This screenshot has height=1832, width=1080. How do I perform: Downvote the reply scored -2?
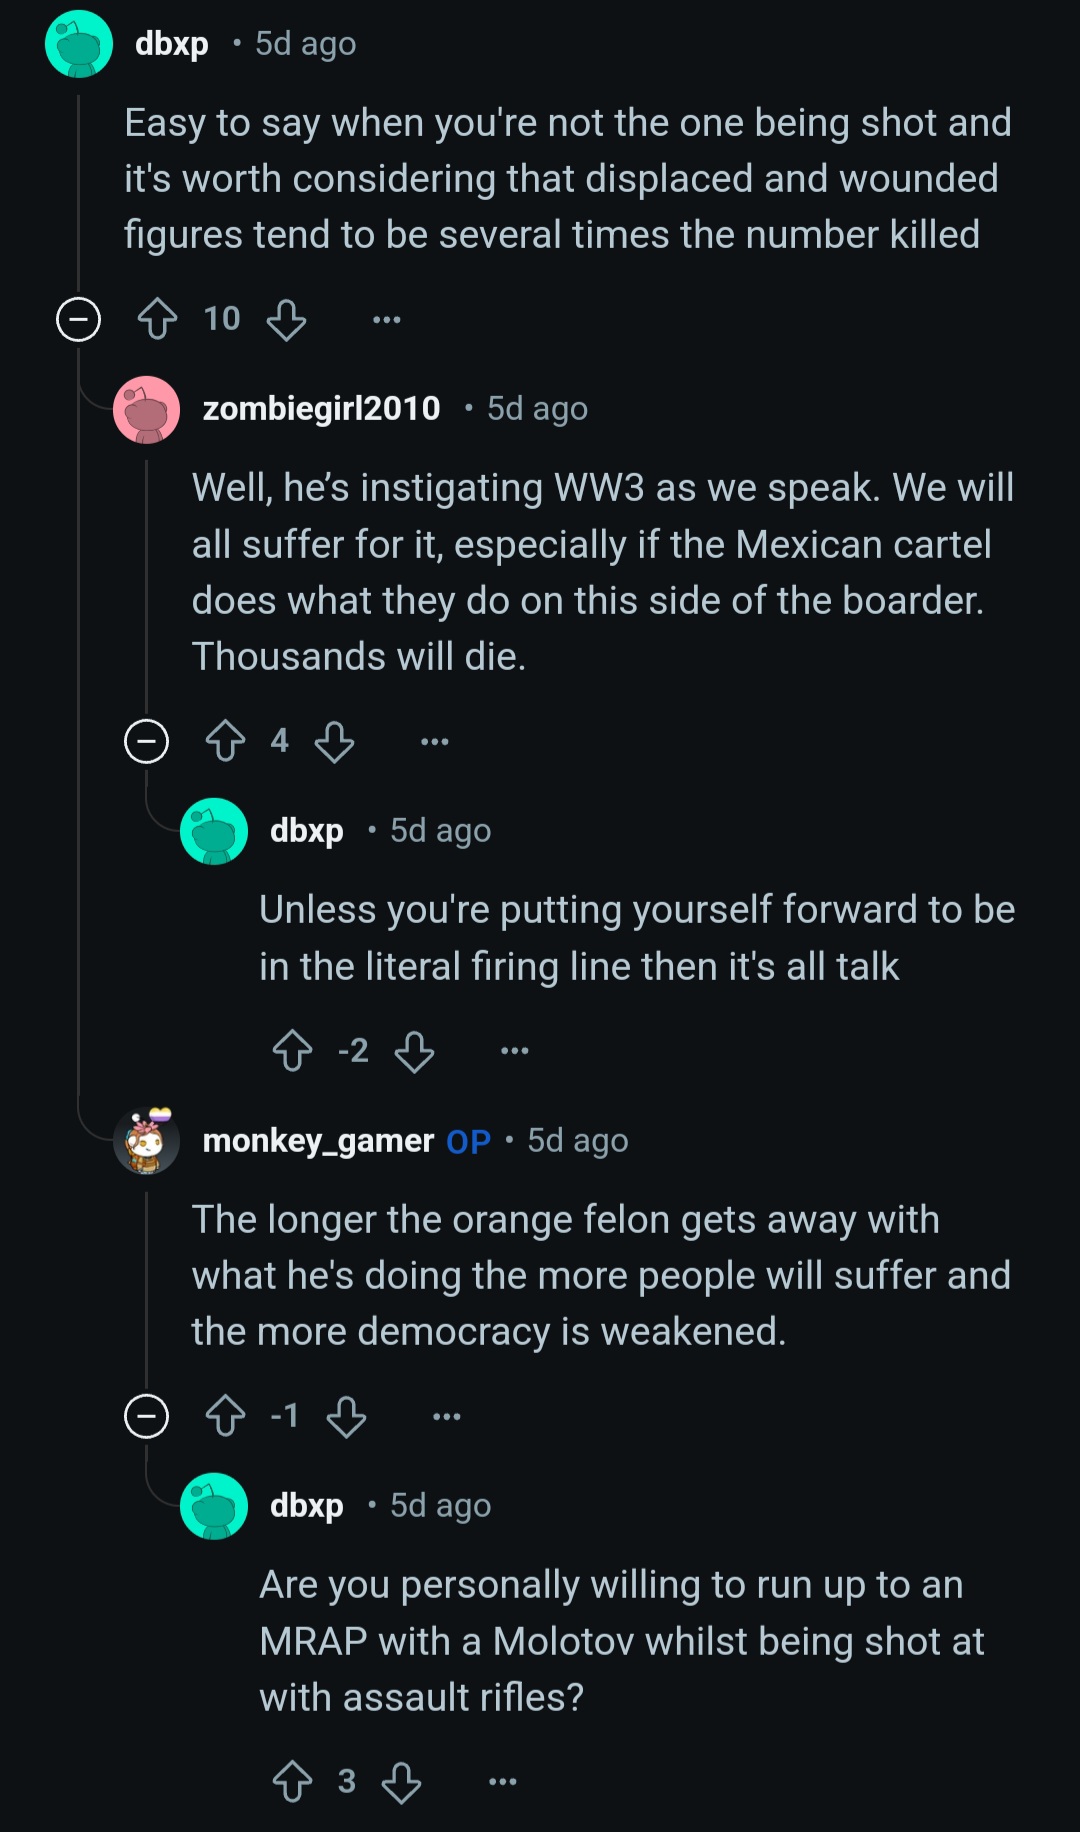(x=414, y=1051)
